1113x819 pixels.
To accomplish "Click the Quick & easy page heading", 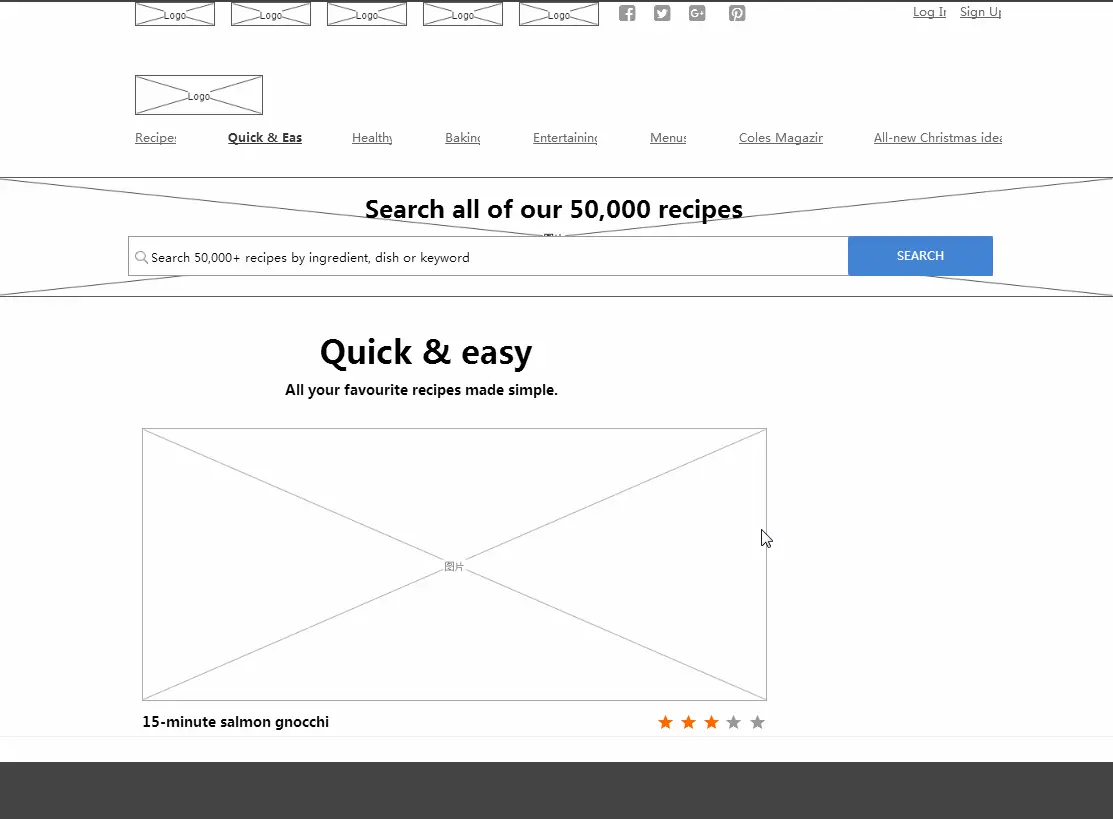I will pos(426,353).
